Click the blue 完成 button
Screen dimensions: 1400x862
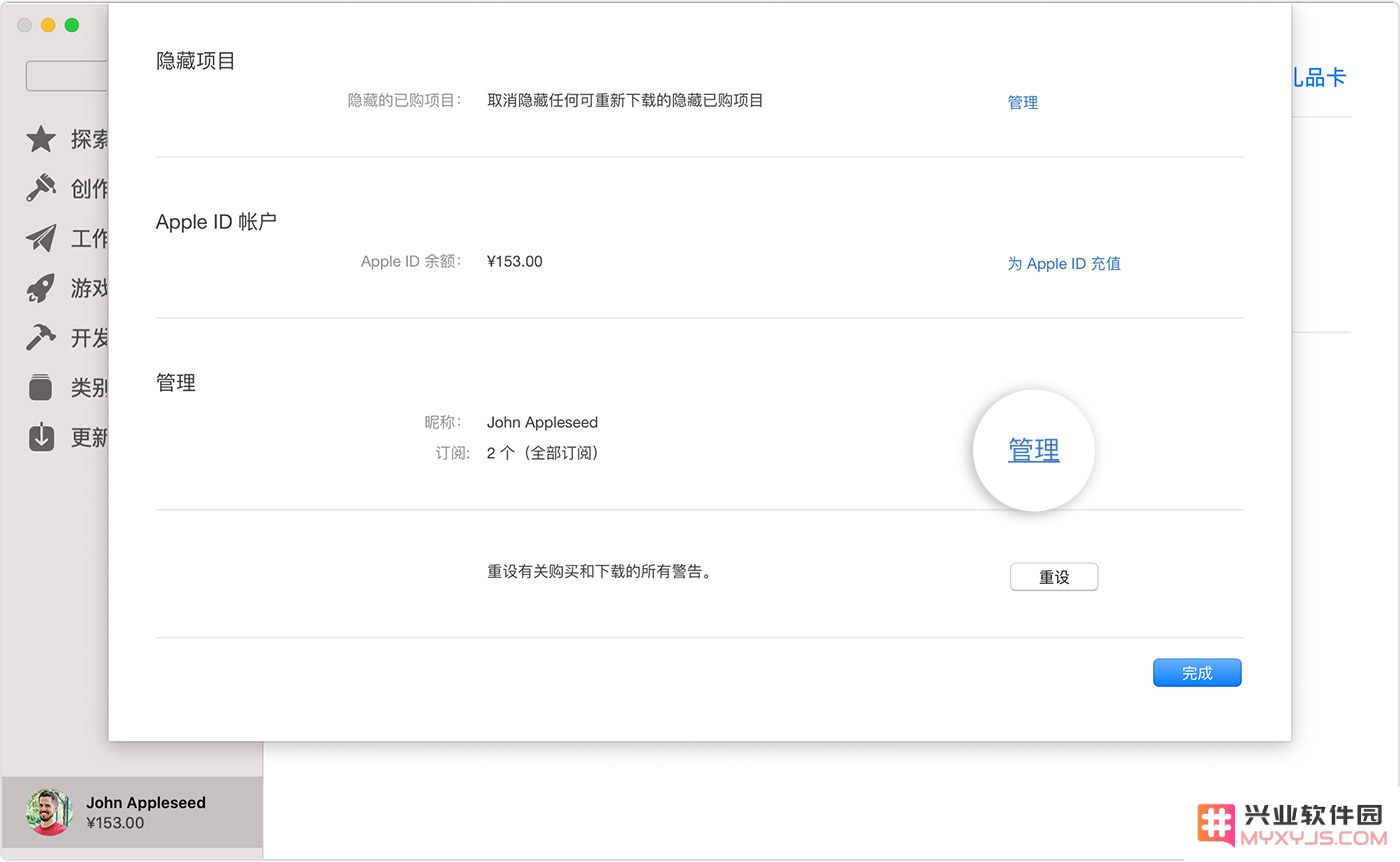click(1197, 673)
